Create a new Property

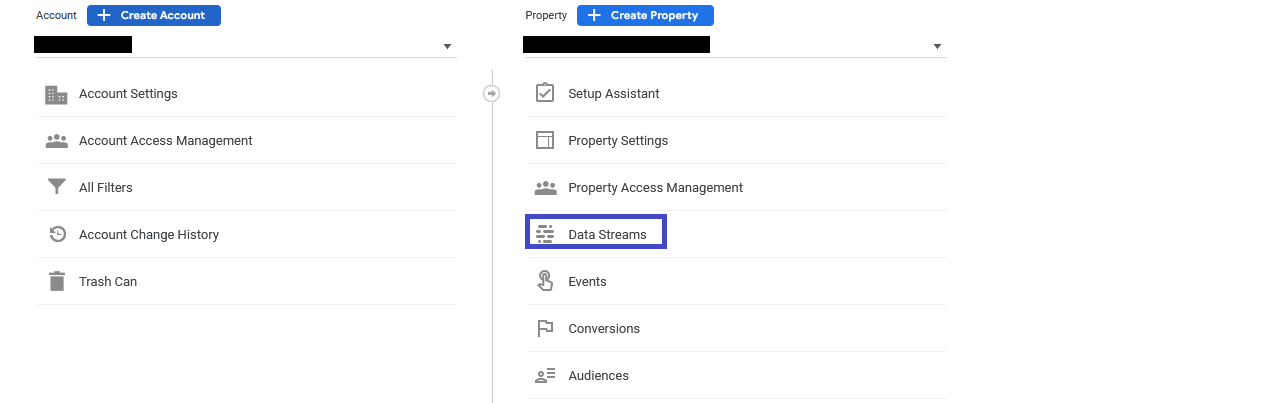tap(645, 16)
